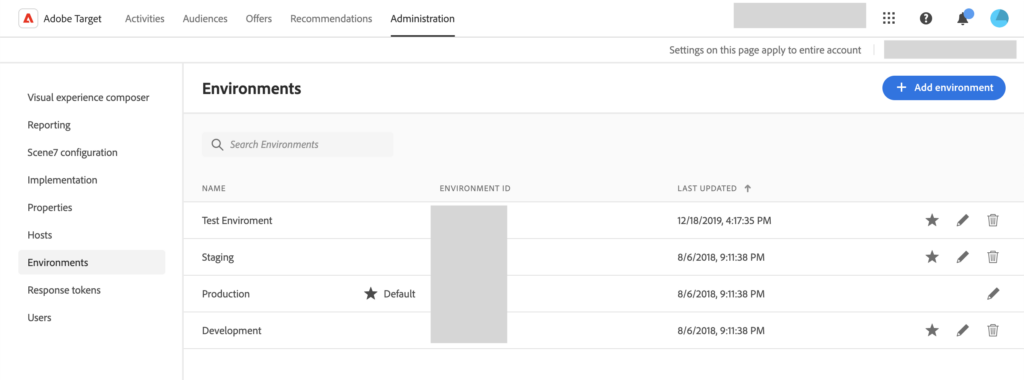Delete Test Enviroment using trash icon

point(993,221)
